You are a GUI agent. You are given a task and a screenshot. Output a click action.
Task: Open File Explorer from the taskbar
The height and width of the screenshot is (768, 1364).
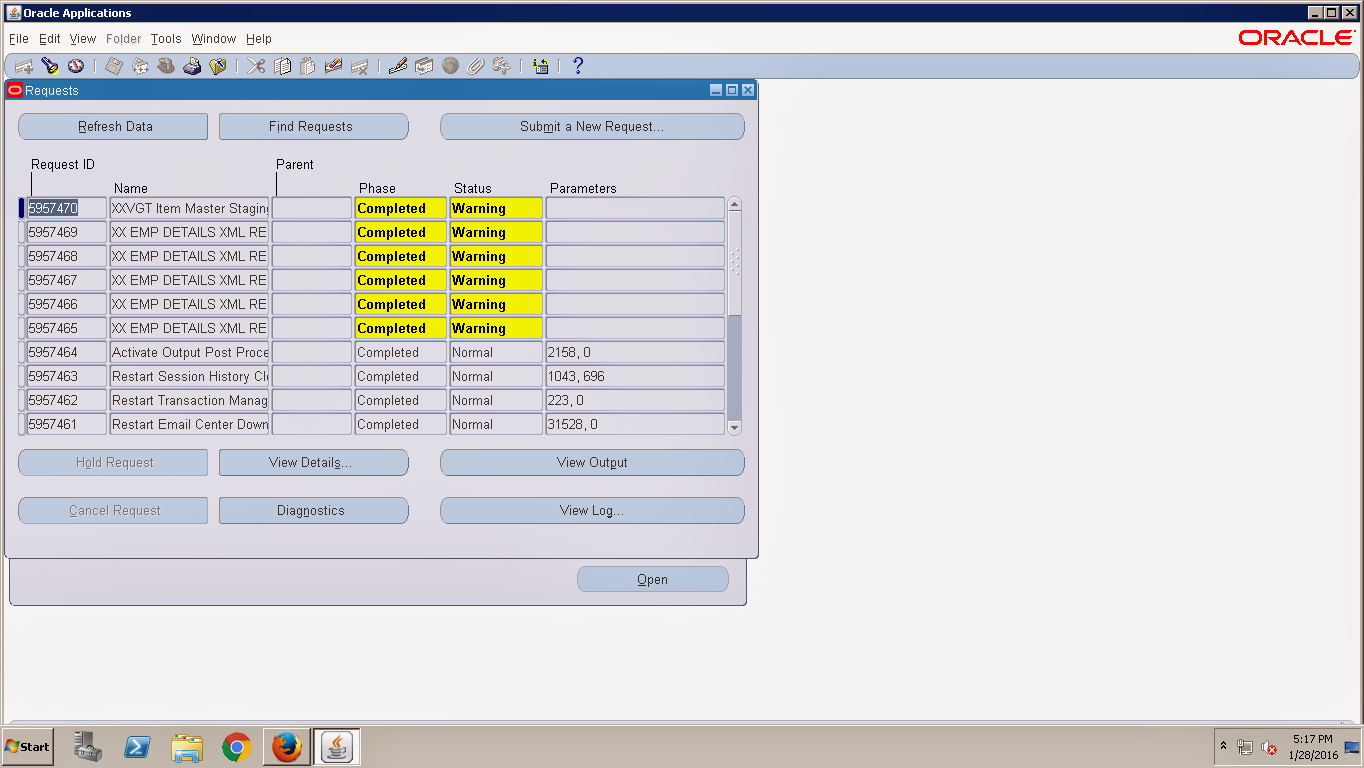click(187, 747)
